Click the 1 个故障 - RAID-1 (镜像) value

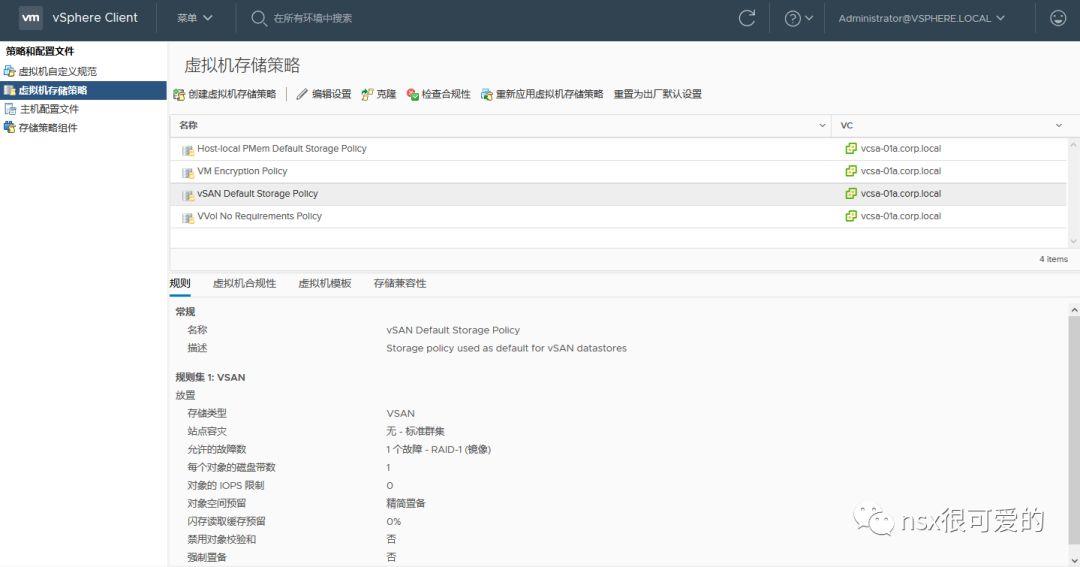tap(438, 449)
